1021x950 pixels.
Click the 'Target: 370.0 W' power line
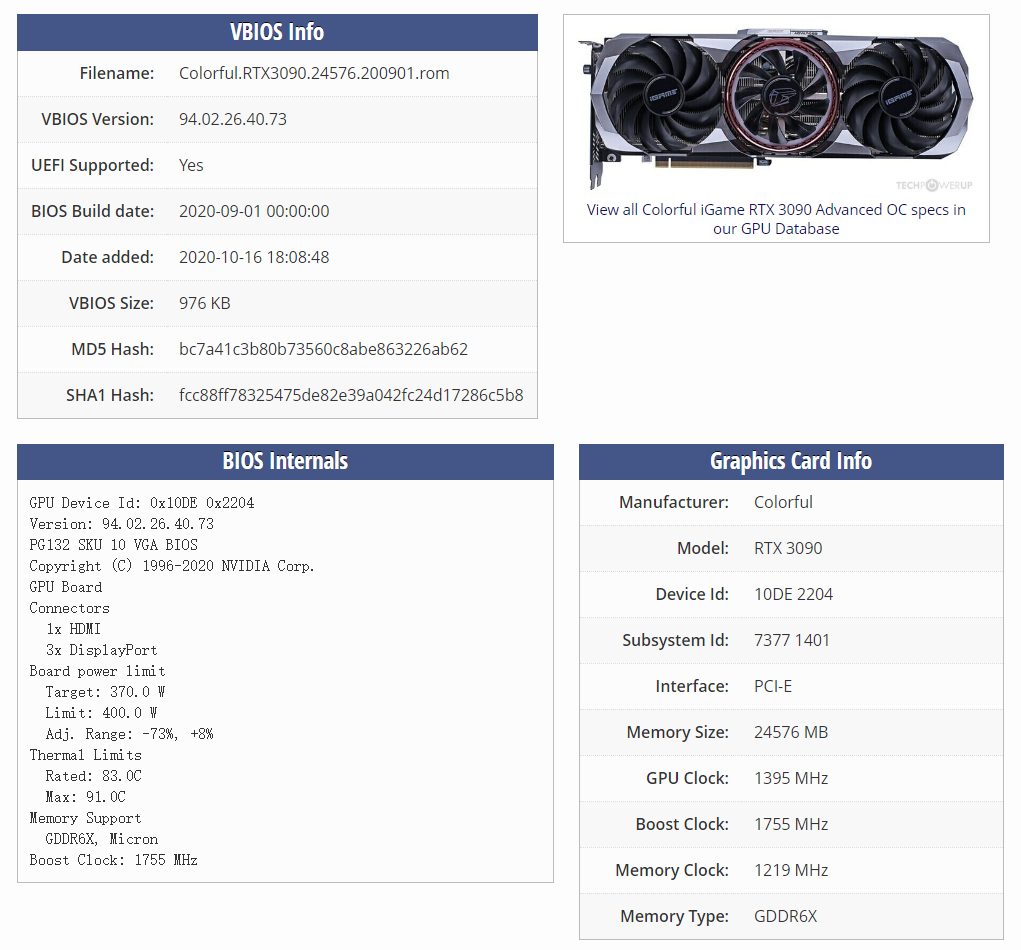[105, 692]
